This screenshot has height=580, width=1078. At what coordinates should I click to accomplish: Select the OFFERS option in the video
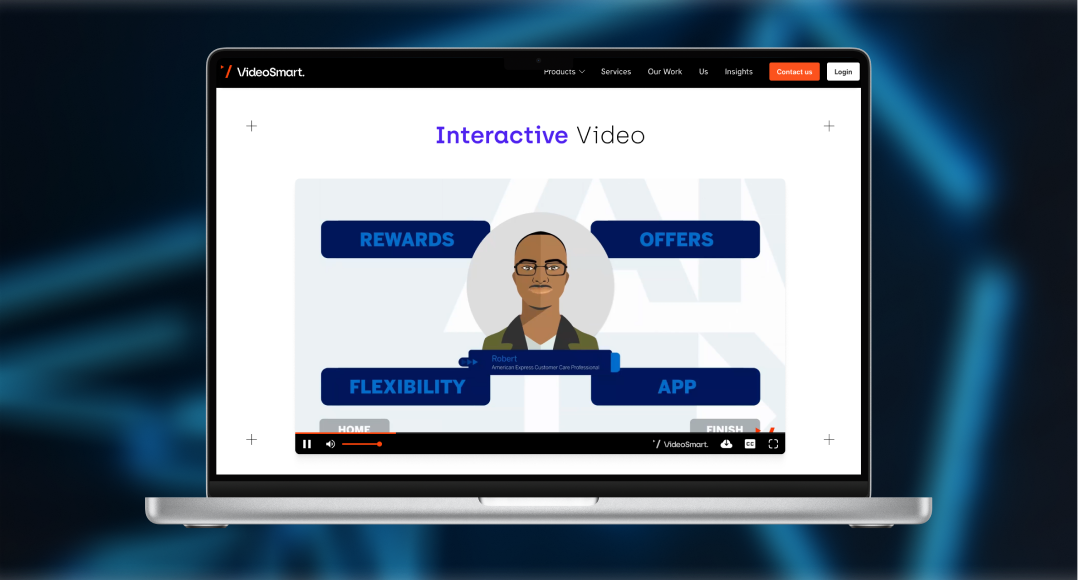(675, 239)
